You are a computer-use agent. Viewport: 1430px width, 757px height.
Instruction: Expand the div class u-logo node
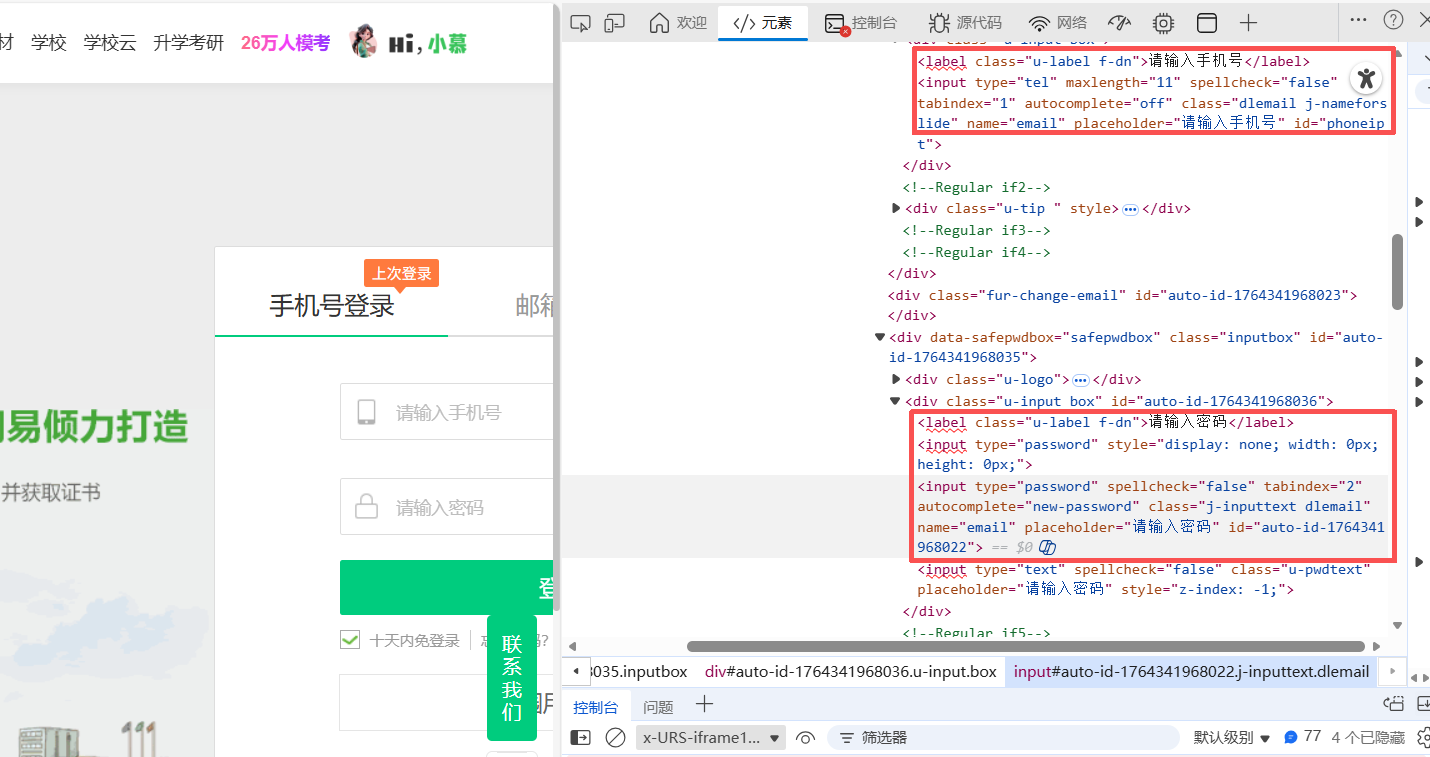coord(896,379)
